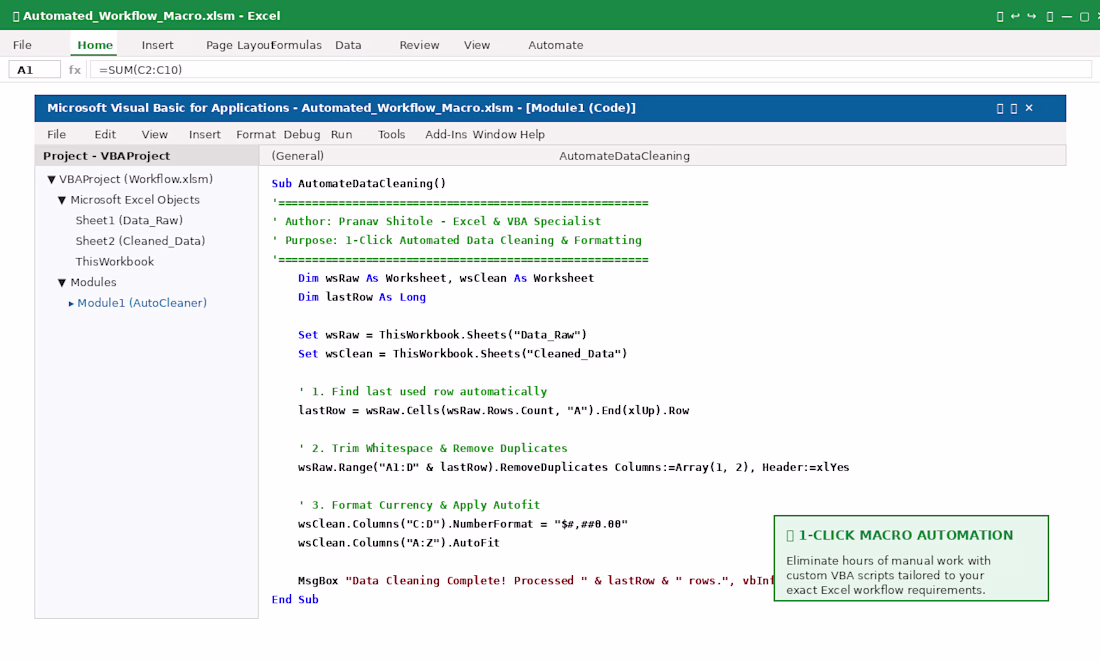Open the Automate ribbon tab
The image size is (1100, 661).
pos(556,45)
